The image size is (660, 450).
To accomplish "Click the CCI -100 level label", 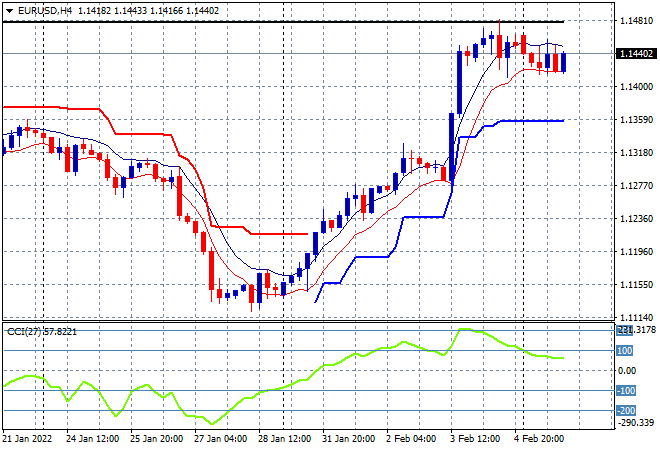I will [626, 391].
